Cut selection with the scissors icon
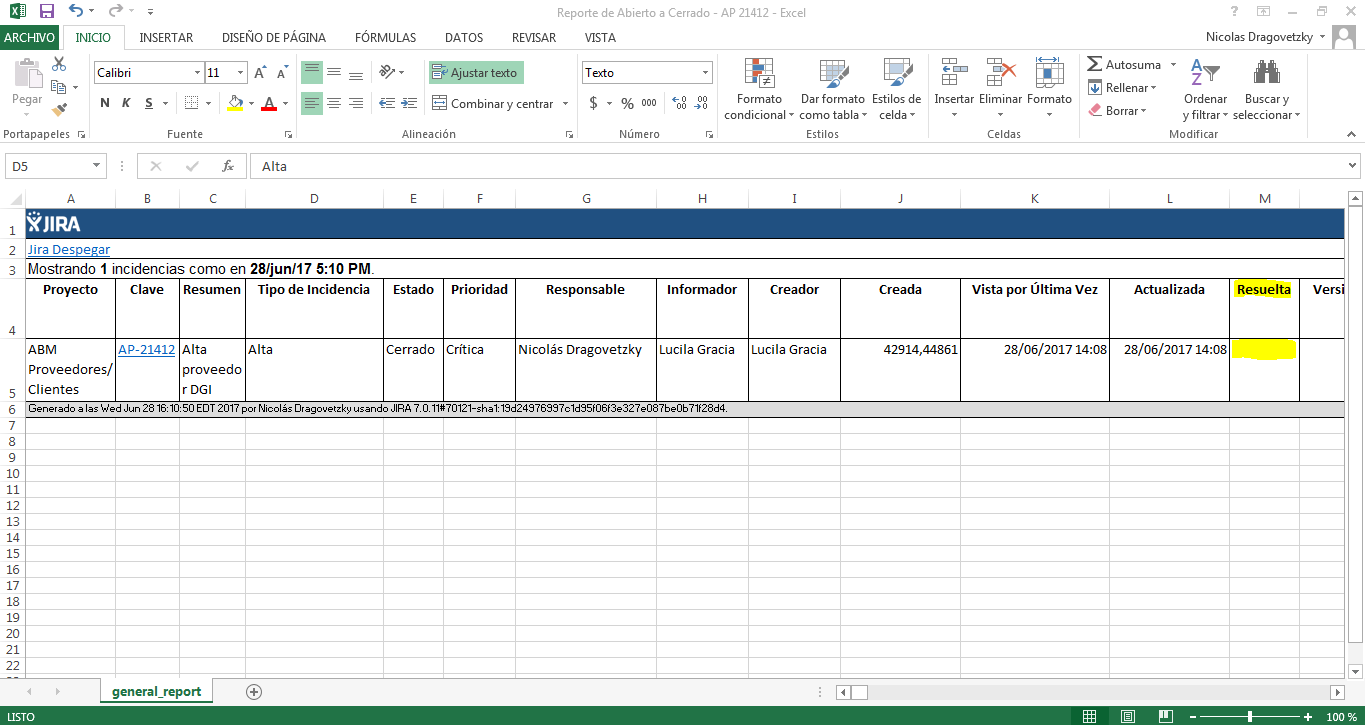Image resolution: width=1365 pixels, height=725 pixels. click(59, 64)
